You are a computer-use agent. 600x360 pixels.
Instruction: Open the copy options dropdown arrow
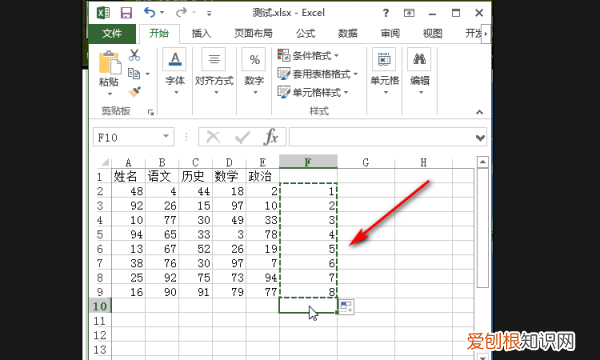148,74
